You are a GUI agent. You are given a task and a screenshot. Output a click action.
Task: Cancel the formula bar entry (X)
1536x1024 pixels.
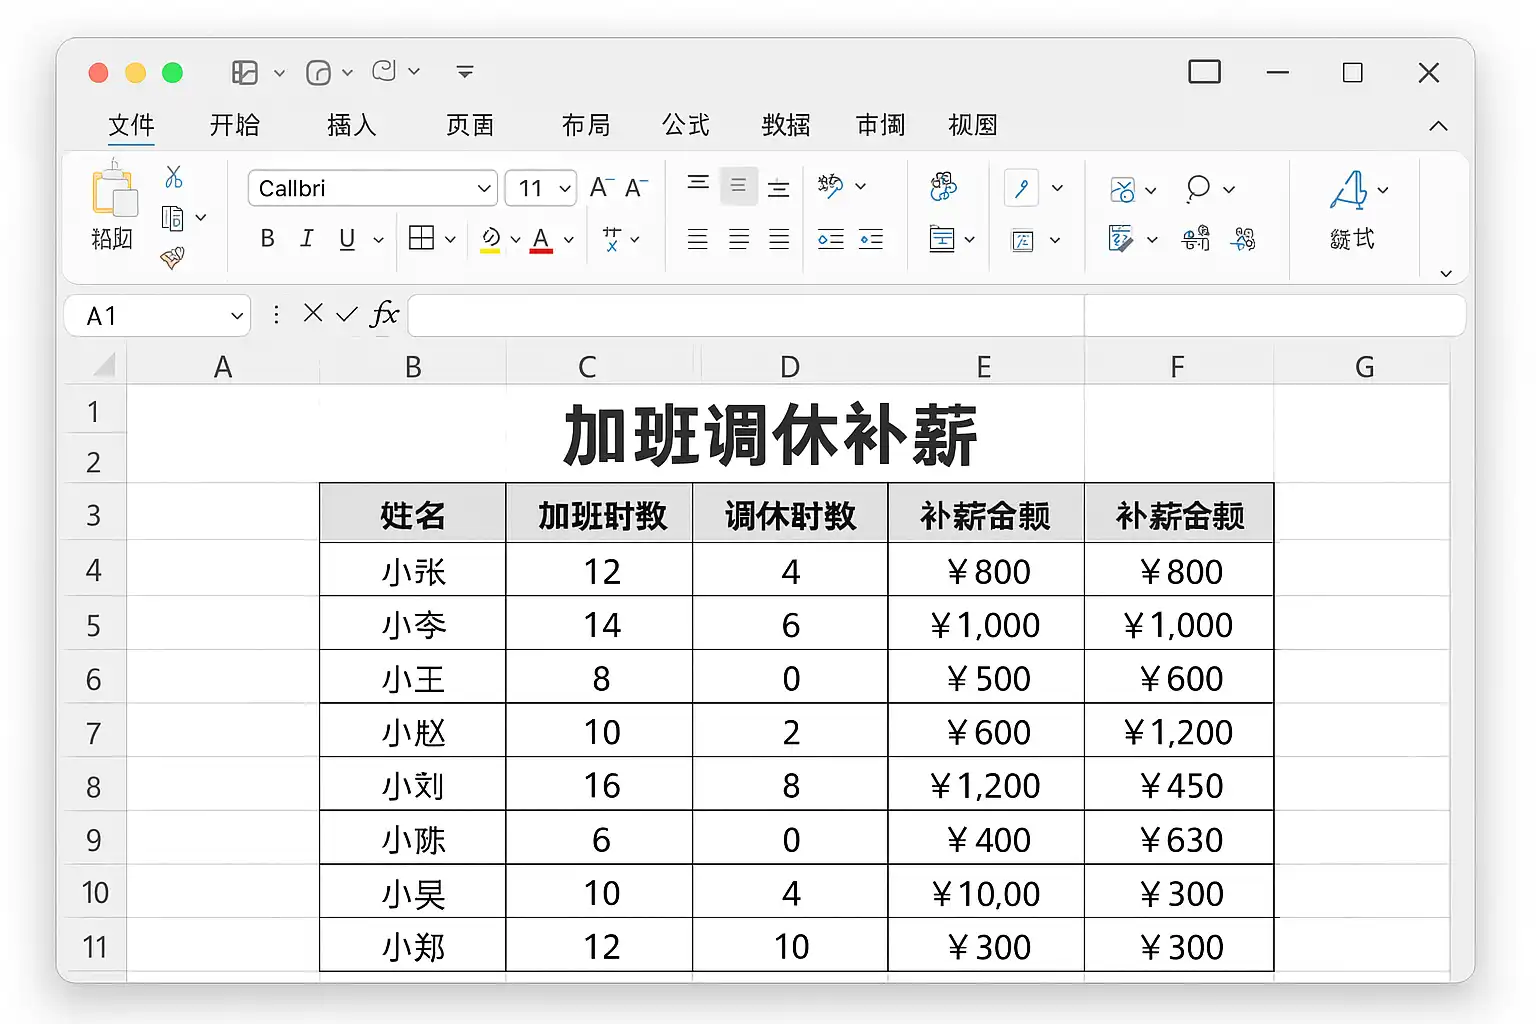coord(313,314)
